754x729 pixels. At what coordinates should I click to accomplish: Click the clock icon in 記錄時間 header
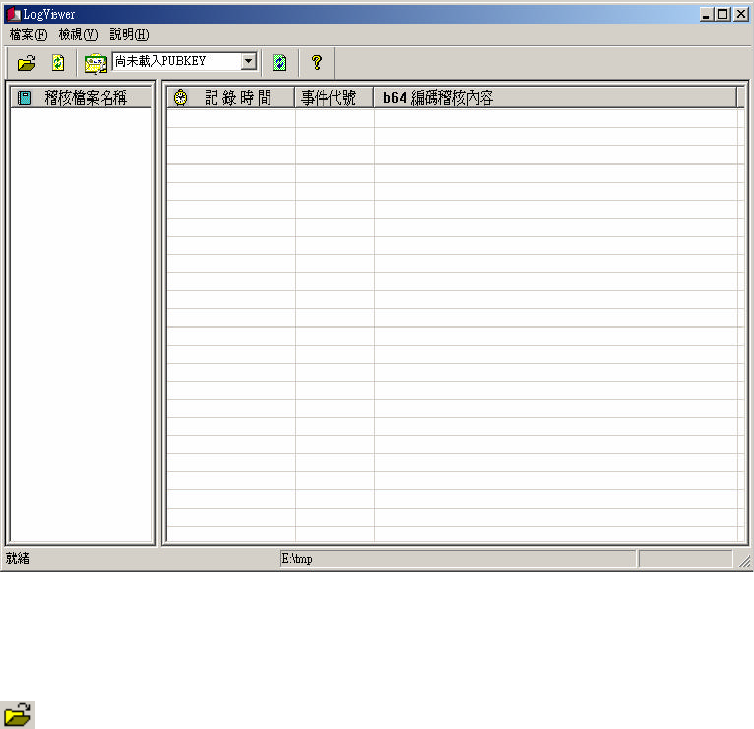point(180,98)
